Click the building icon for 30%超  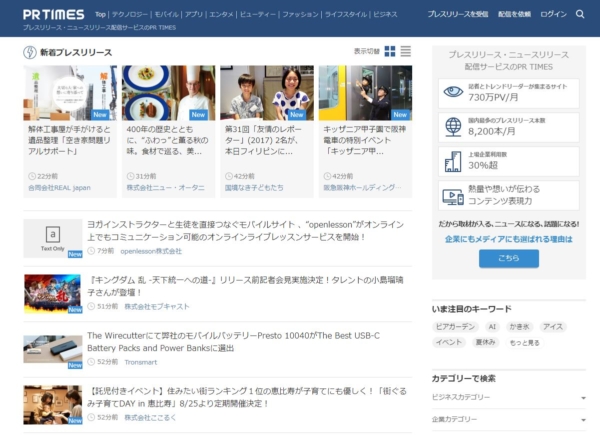pos(452,160)
